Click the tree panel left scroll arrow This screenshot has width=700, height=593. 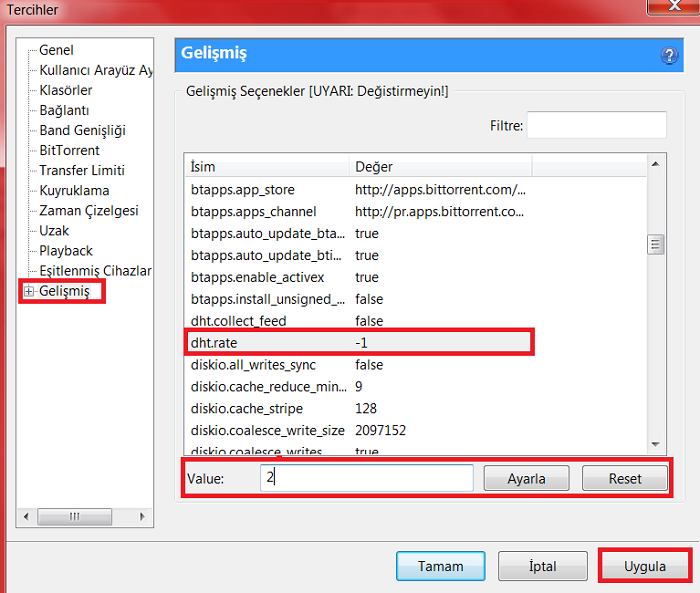coord(26,517)
